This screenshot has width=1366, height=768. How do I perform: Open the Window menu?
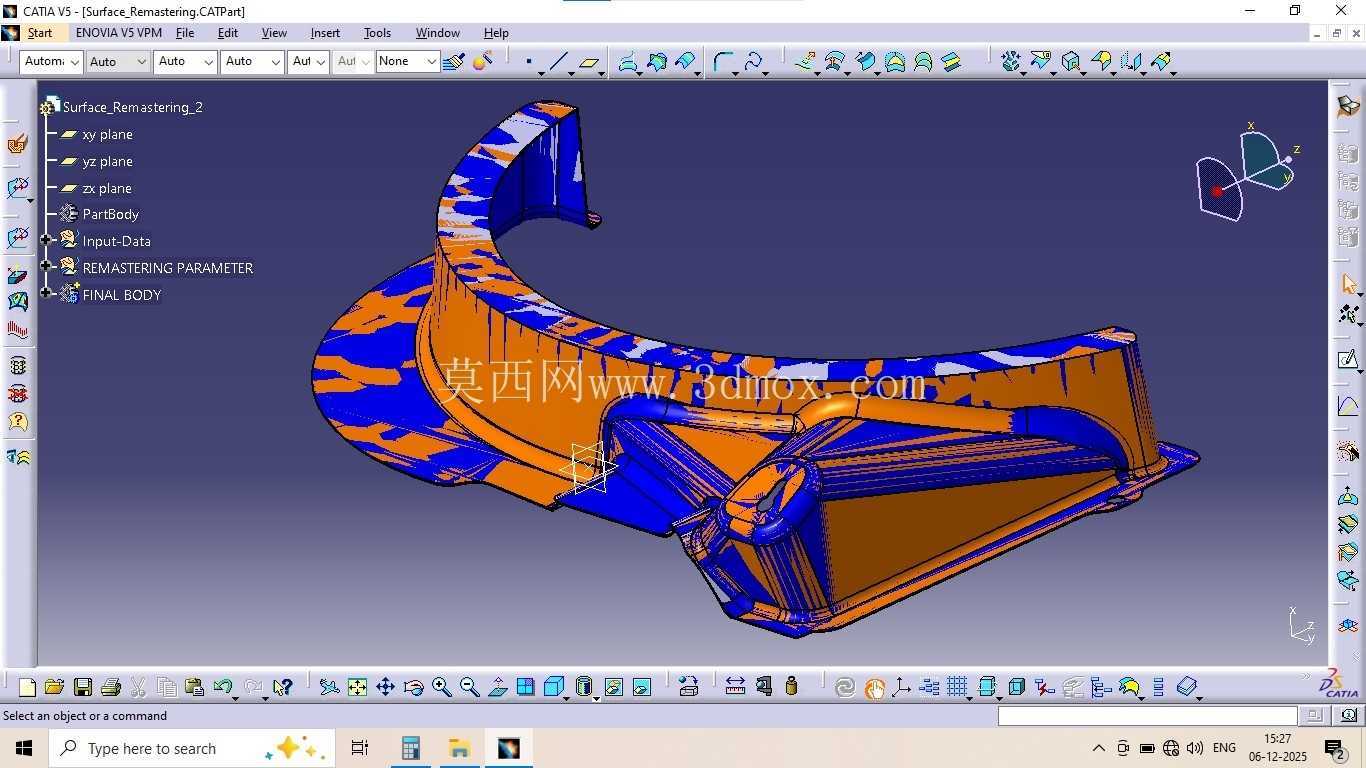[438, 33]
